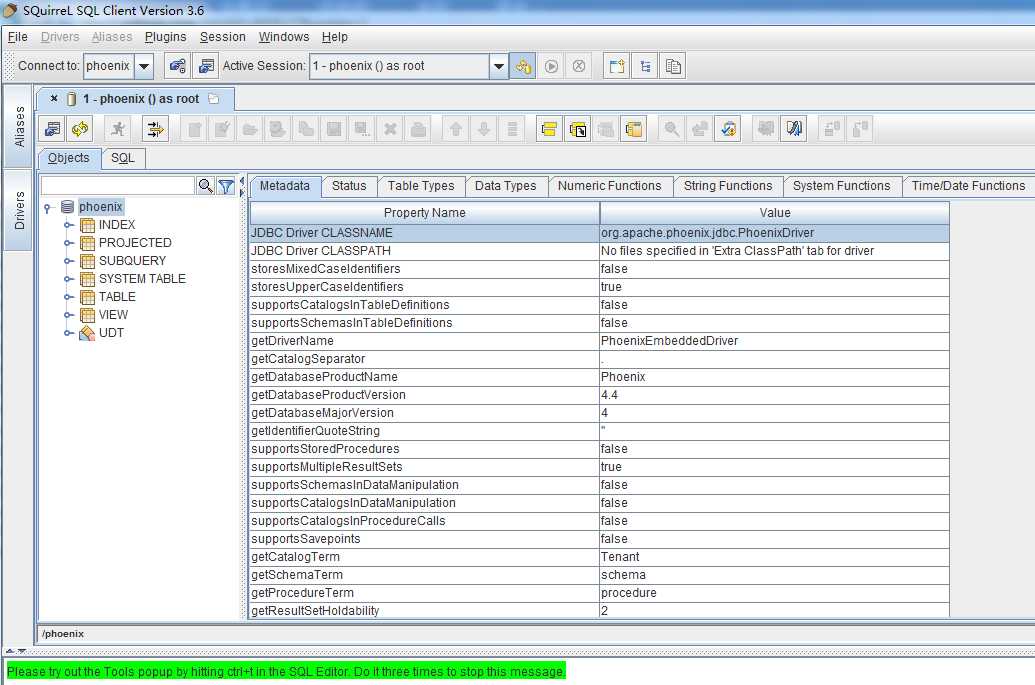The width and height of the screenshot is (1035, 685).
Task: Click the connect-to-alias icon beside phoenix dropdown
Action: click(178, 66)
